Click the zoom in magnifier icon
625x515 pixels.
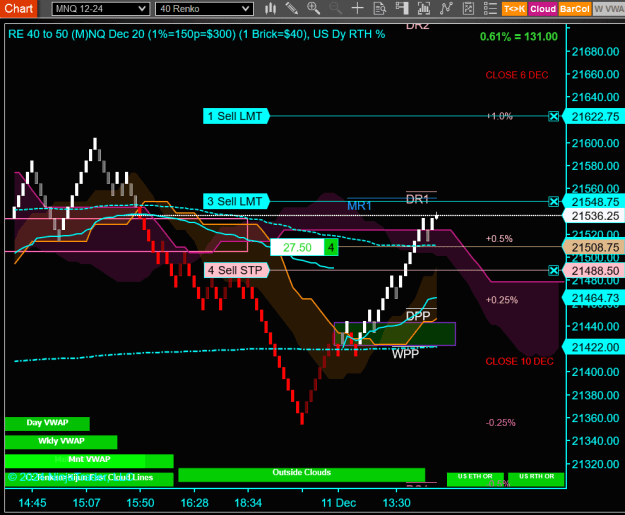(313, 8)
